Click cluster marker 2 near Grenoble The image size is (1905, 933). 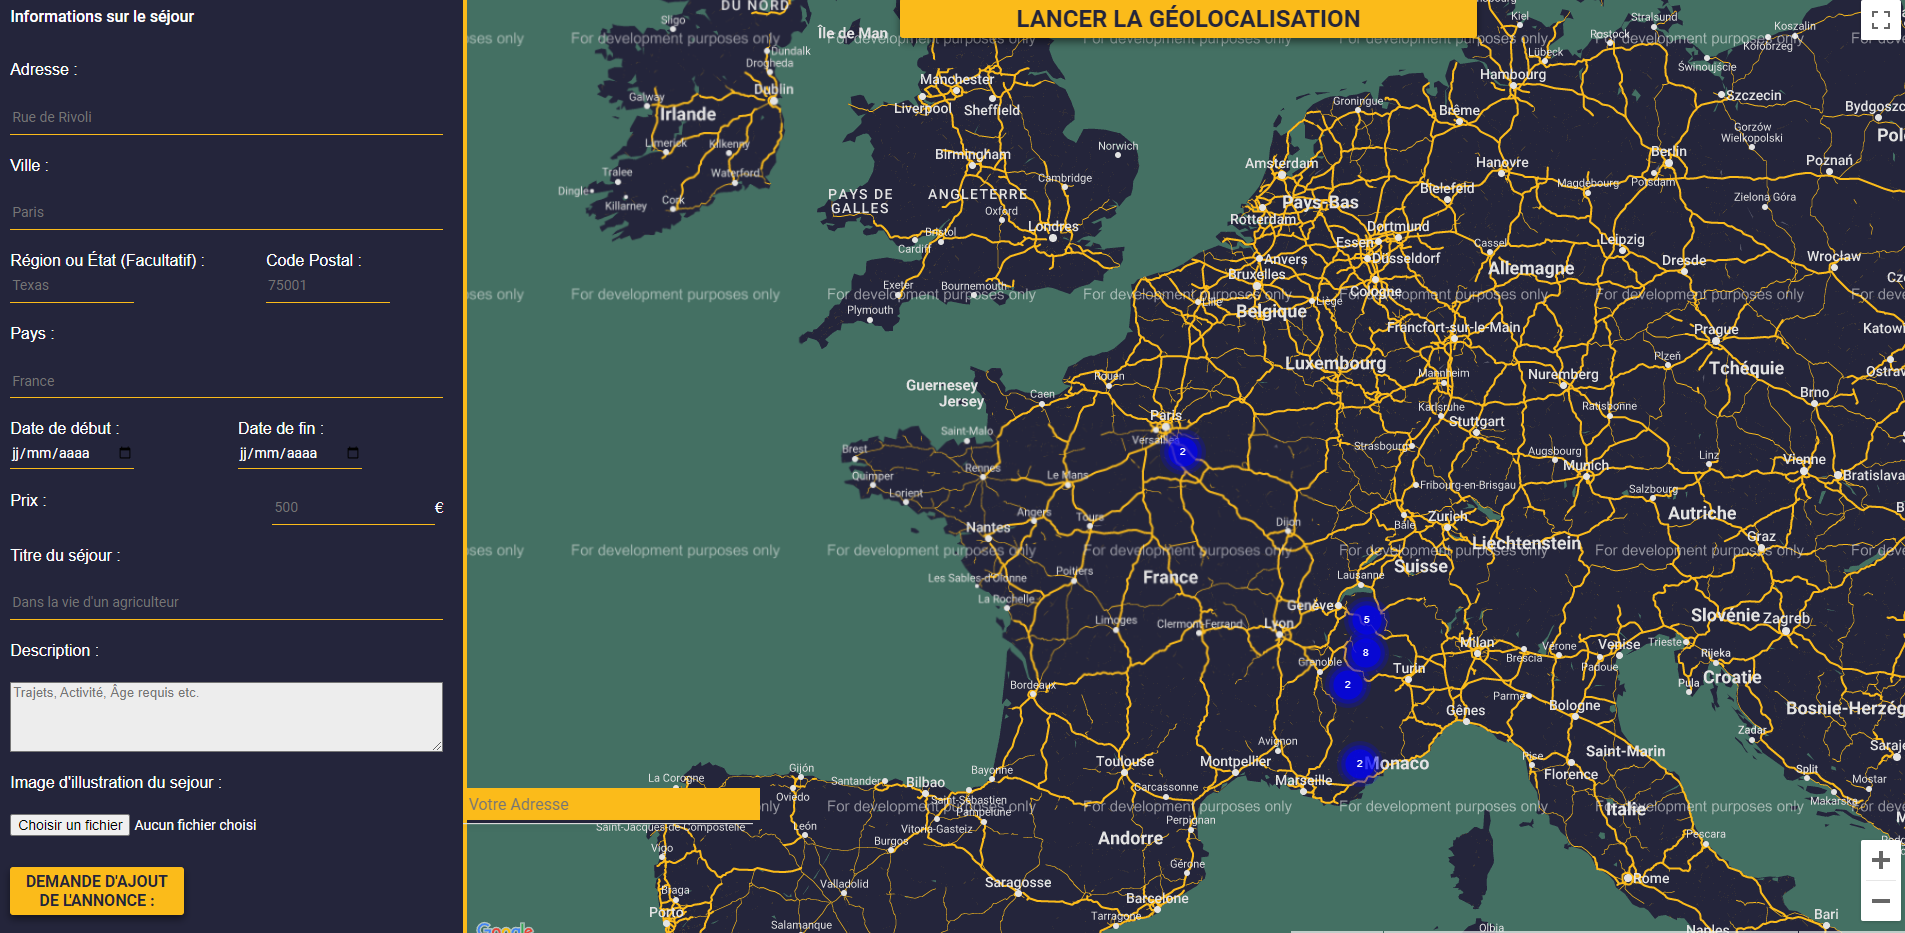1347,685
